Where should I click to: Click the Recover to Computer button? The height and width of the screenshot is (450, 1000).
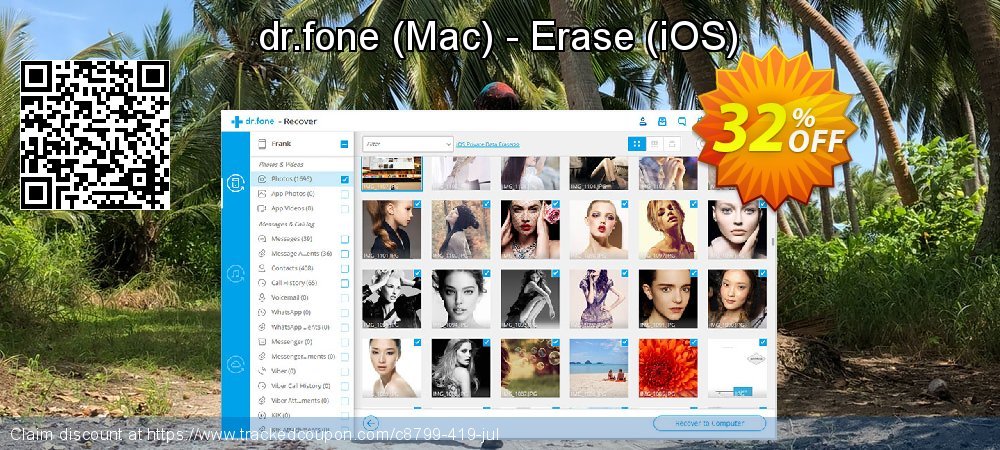pos(709,423)
